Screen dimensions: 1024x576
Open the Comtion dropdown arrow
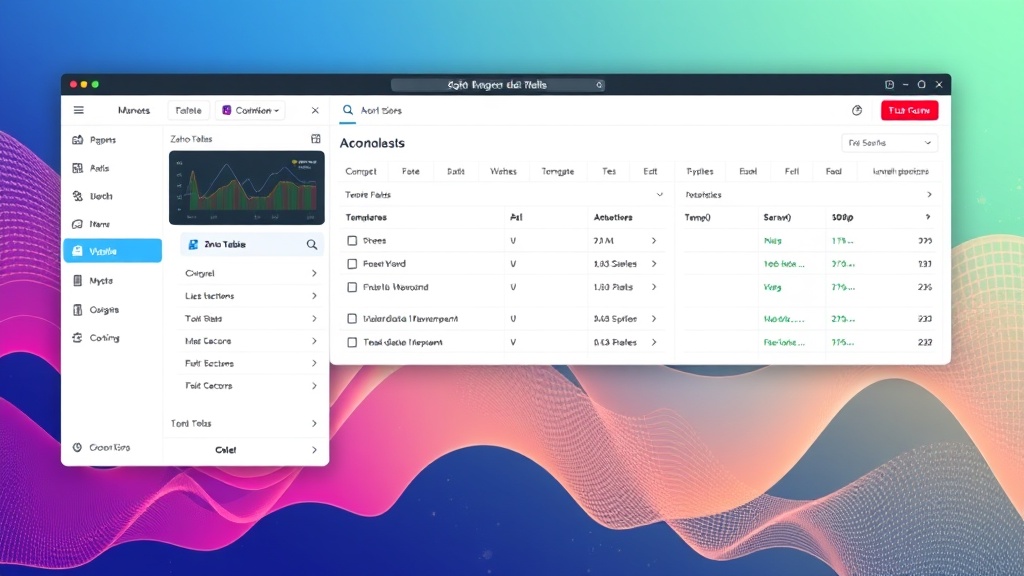277,111
